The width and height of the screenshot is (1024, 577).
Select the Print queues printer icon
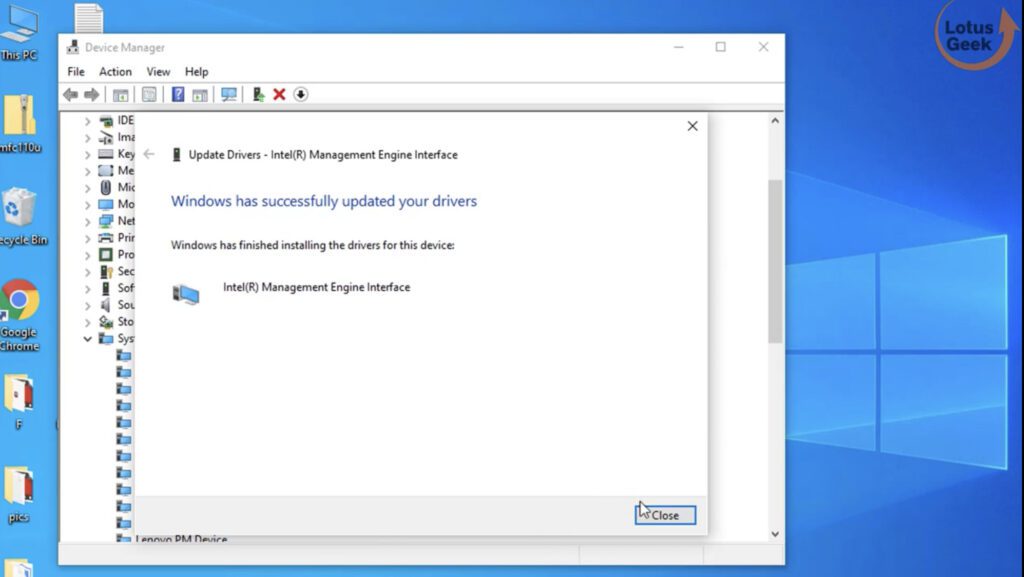(x=106, y=238)
